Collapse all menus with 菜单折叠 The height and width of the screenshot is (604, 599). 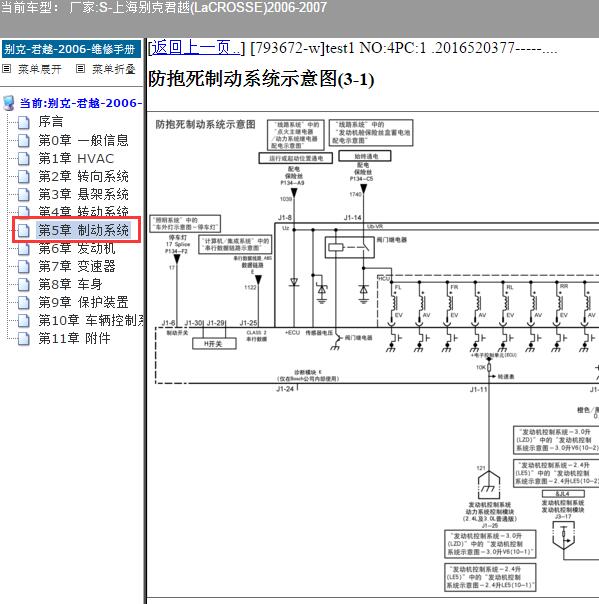[114, 69]
